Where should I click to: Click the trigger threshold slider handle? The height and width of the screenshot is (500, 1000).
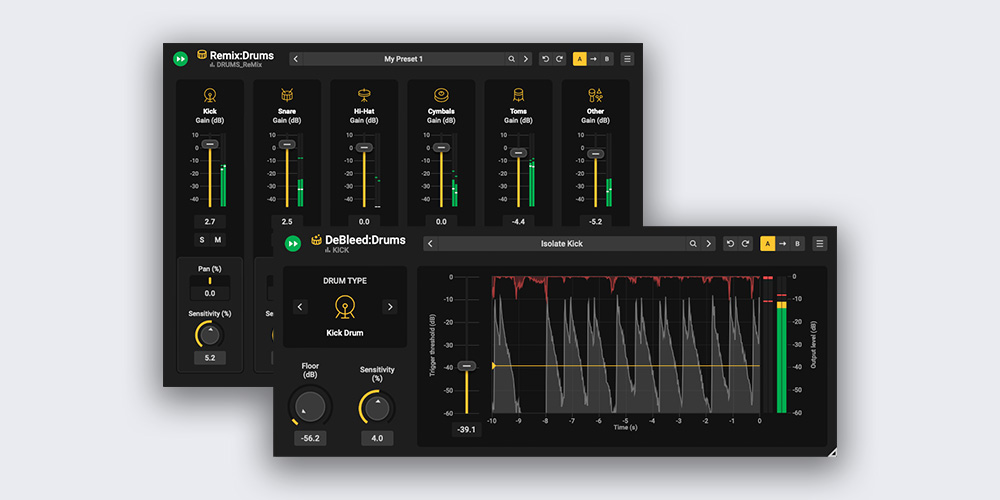(x=466, y=366)
